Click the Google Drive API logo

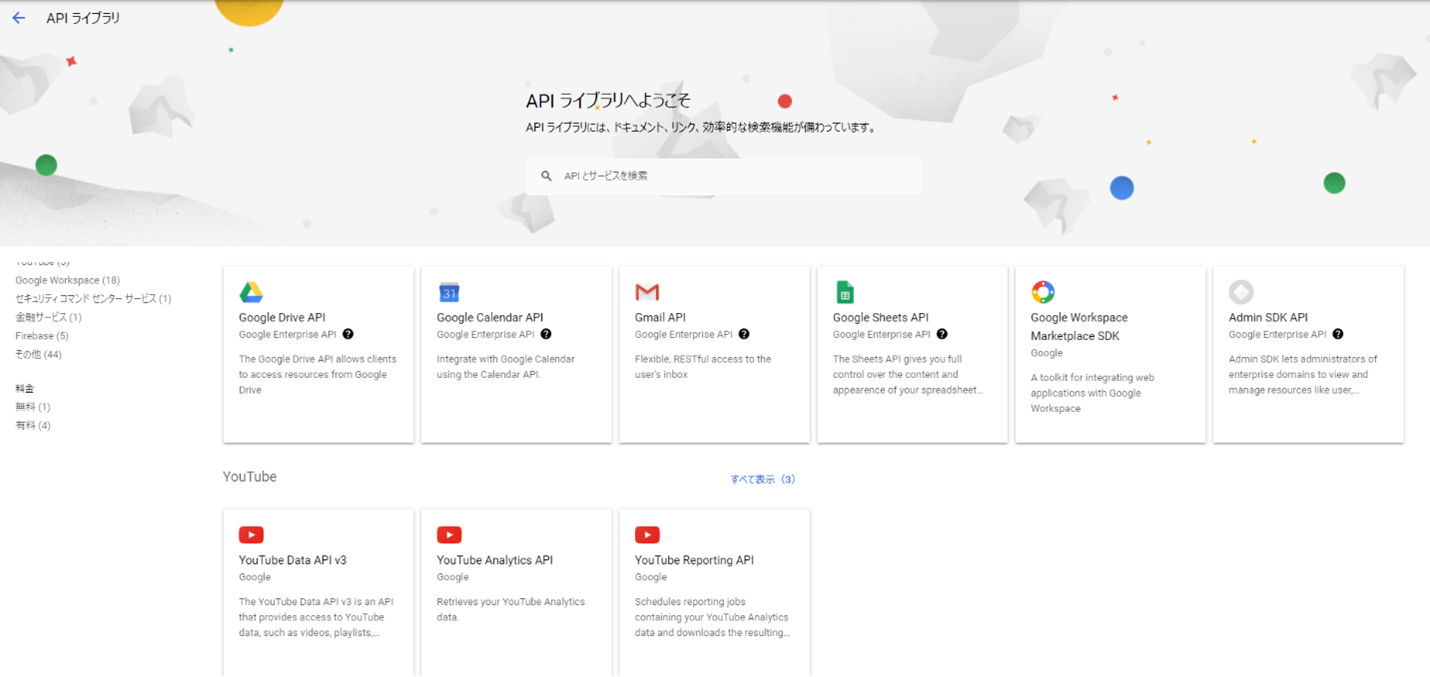coord(251,292)
